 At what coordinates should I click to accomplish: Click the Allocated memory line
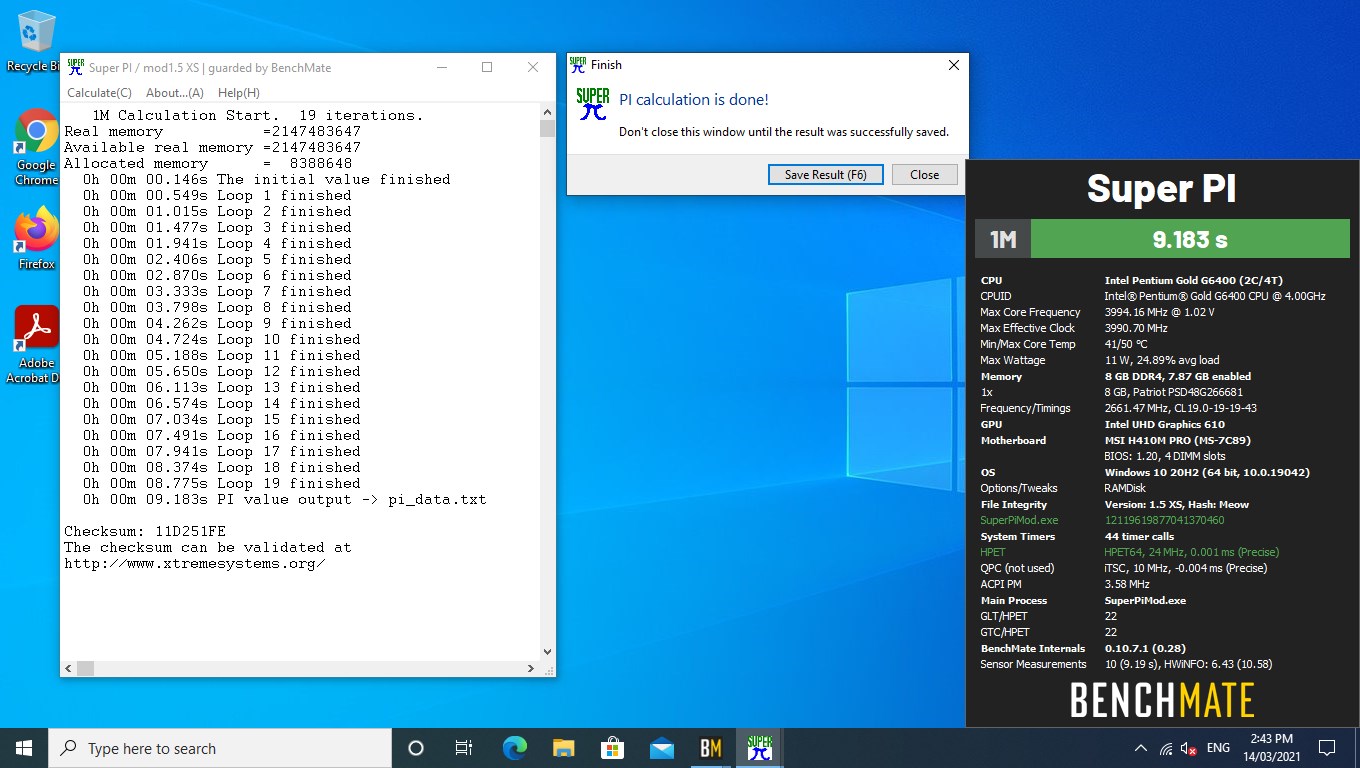point(208,163)
